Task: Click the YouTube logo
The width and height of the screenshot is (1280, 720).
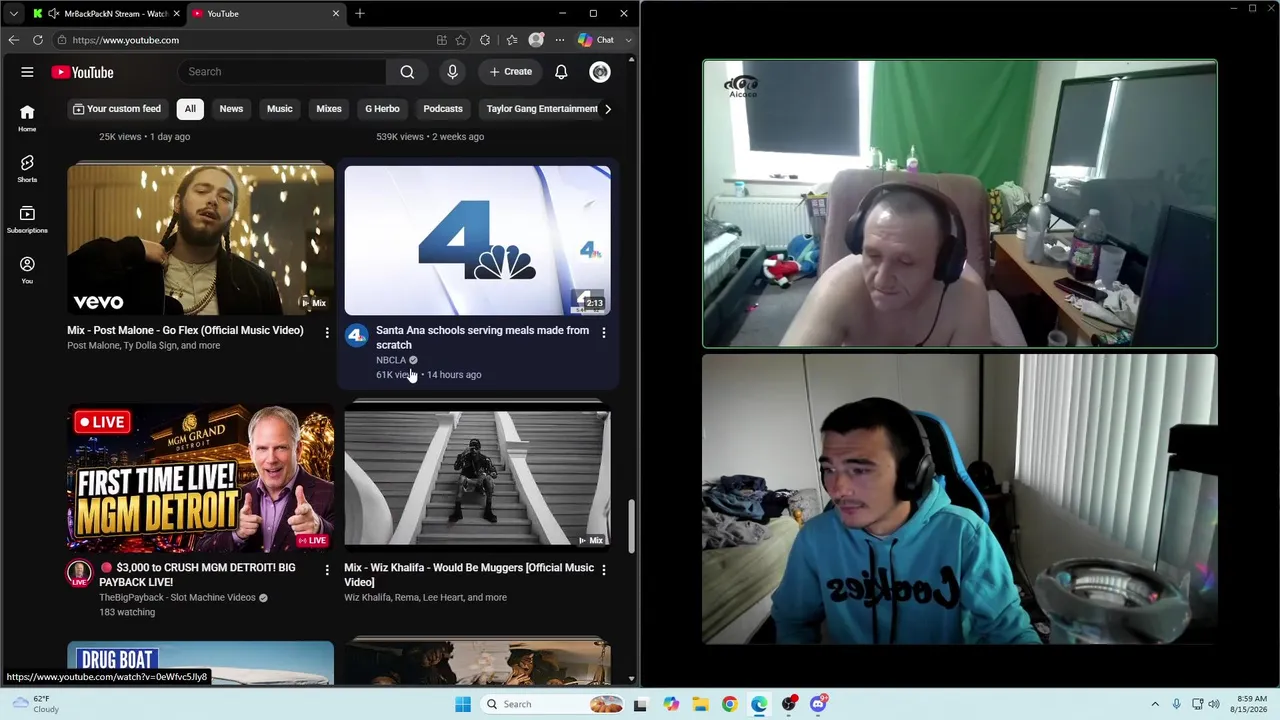Action: click(x=83, y=72)
